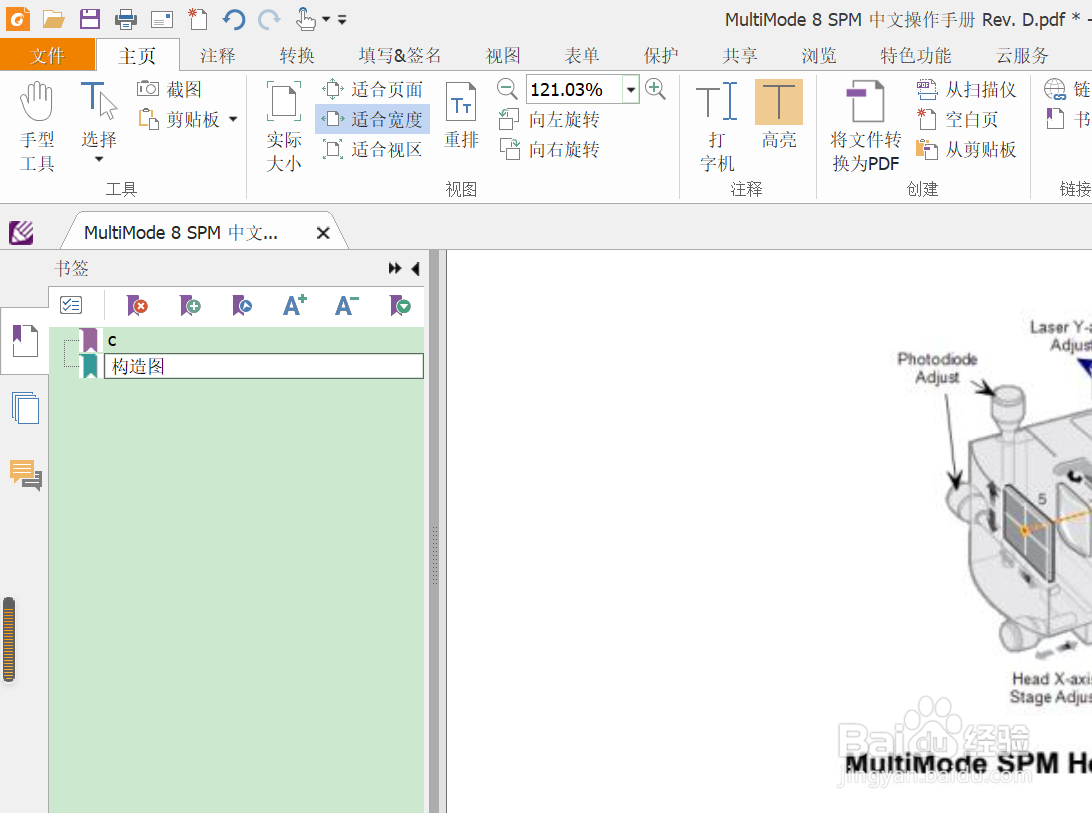Toggle the 高亮 highlight tool
1092x813 pixels.
point(779,115)
